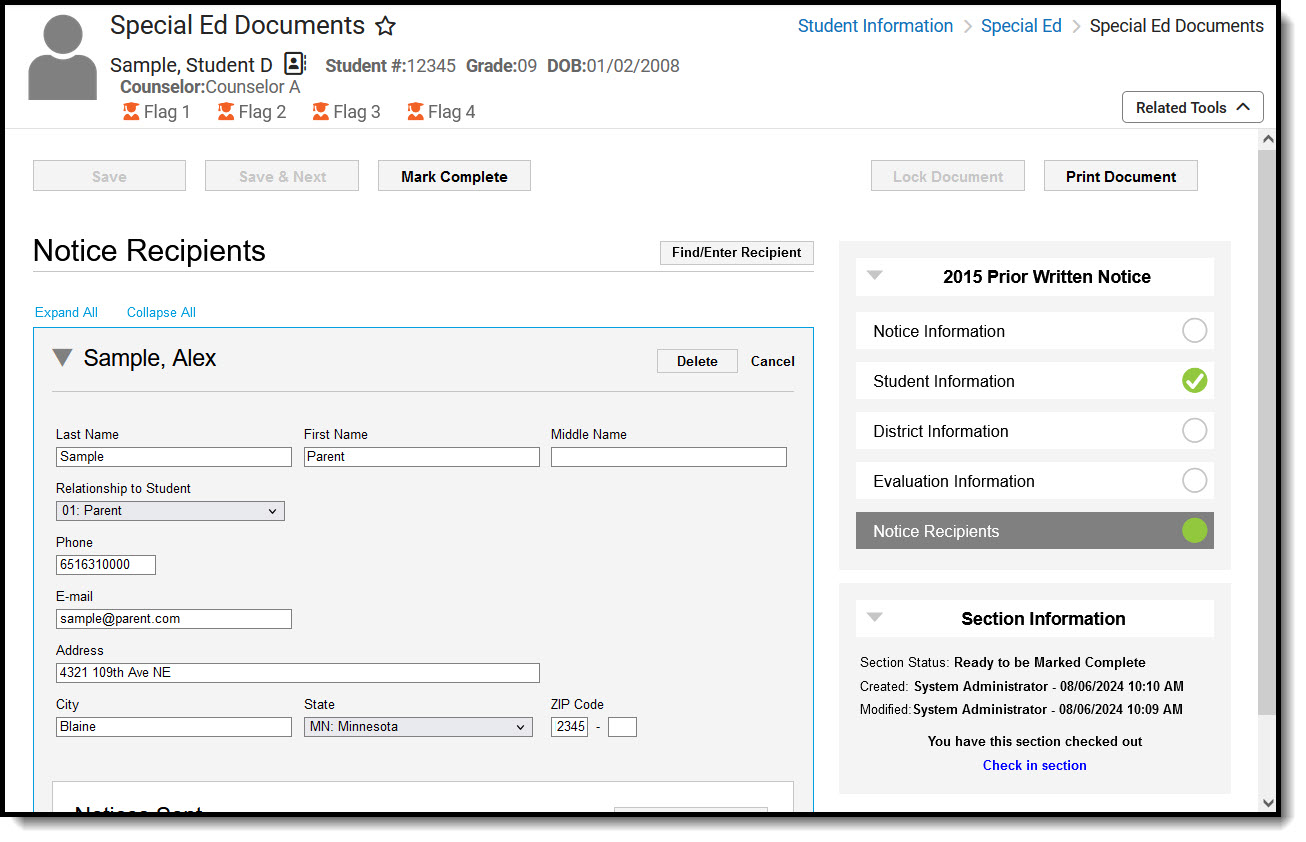
Task: Click the vertical scrollbar thumb
Action: click(1268, 432)
